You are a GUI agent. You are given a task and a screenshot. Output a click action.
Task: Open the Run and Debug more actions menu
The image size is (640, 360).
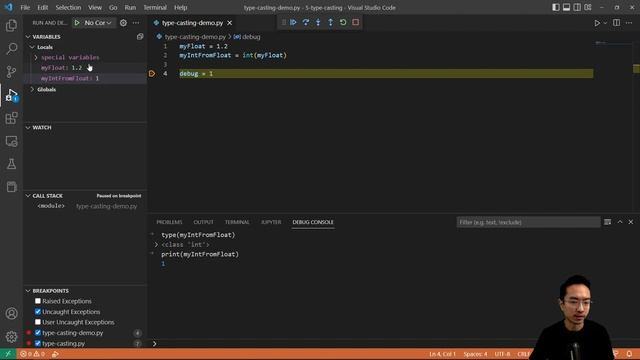[x=136, y=23]
